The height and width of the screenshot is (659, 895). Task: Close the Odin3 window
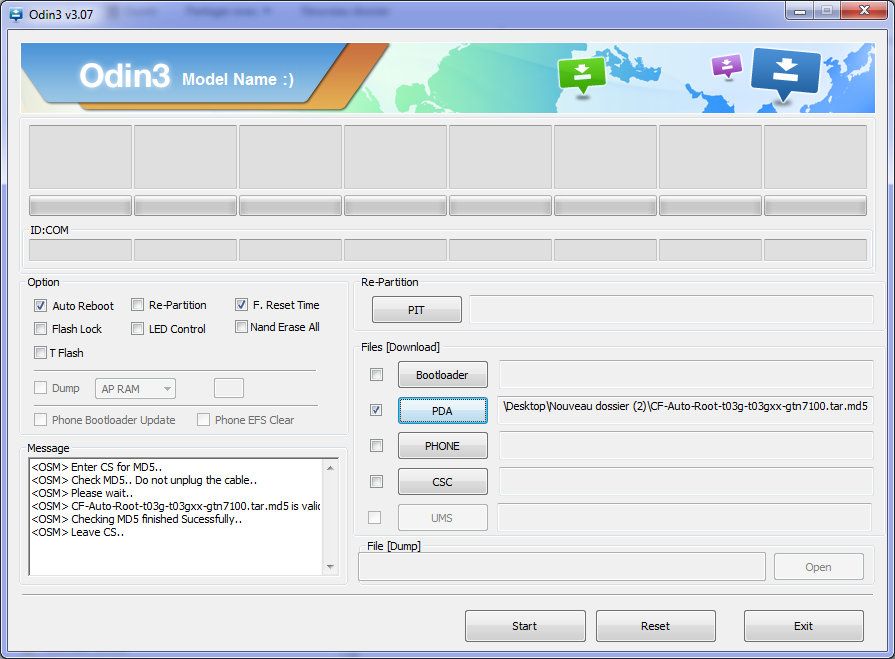click(x=864, y=11)
